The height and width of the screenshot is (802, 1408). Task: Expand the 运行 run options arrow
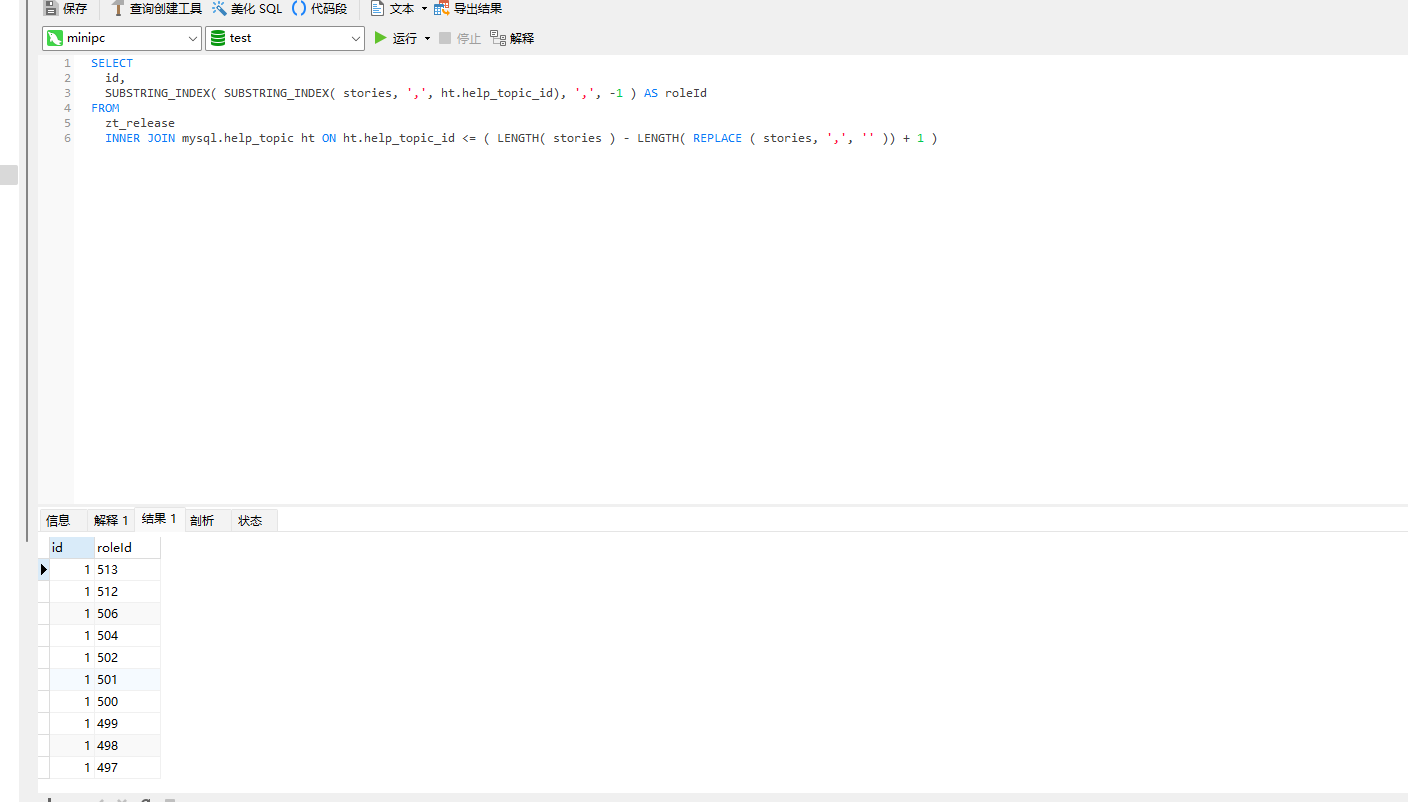[427, 38]
